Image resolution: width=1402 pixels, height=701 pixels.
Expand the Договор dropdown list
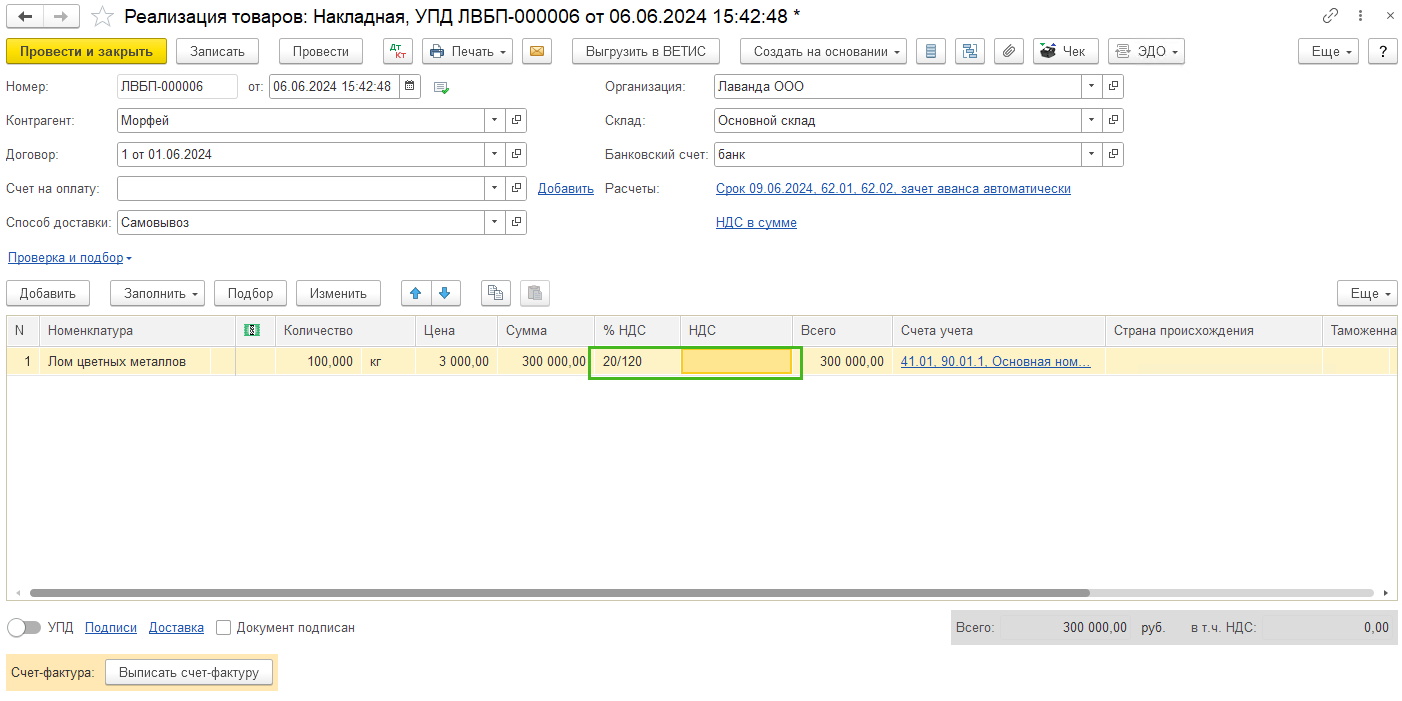[x=495, y=155]
